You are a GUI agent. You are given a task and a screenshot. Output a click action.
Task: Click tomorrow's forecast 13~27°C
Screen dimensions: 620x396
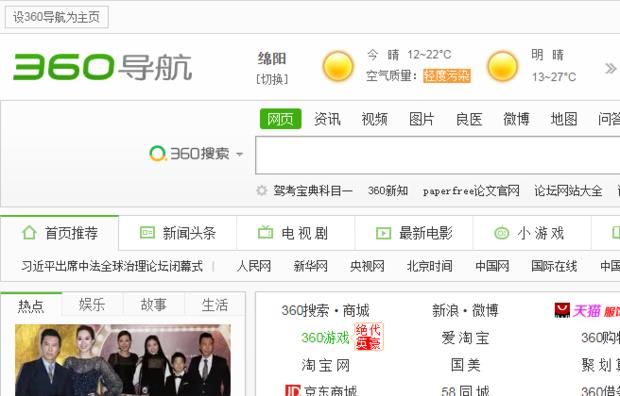coord(554,77)
